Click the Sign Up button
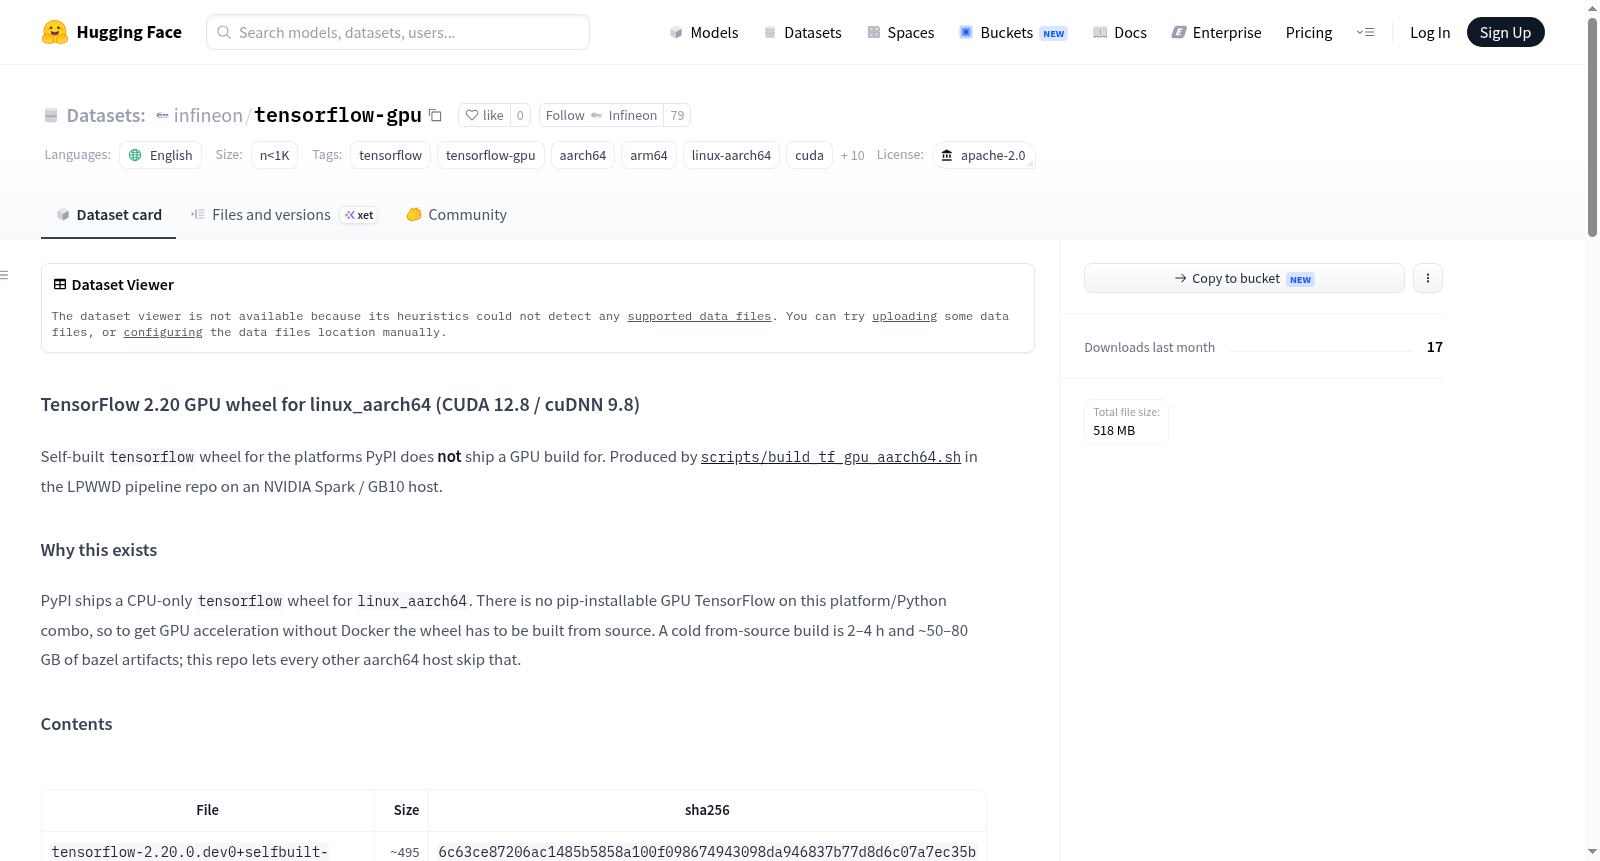 (1505, 32)
